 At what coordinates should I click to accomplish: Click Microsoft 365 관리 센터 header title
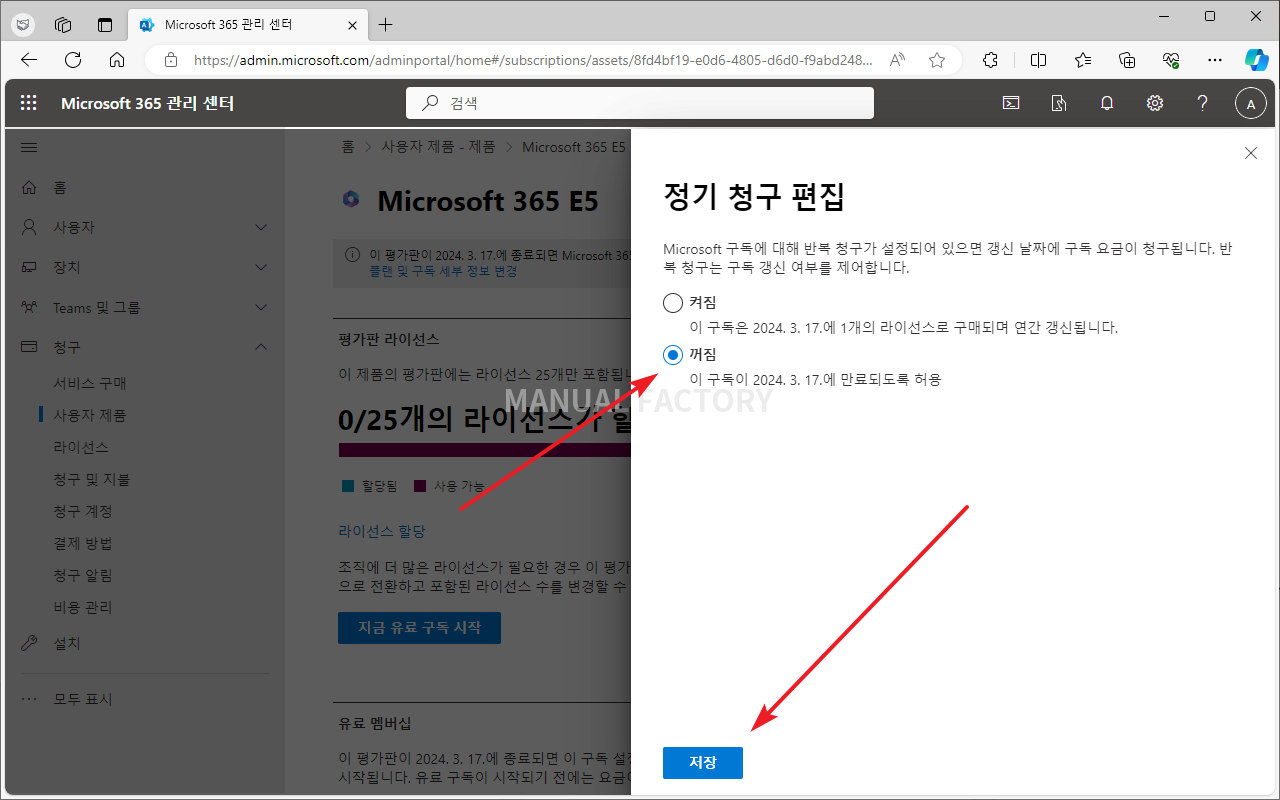148,103
